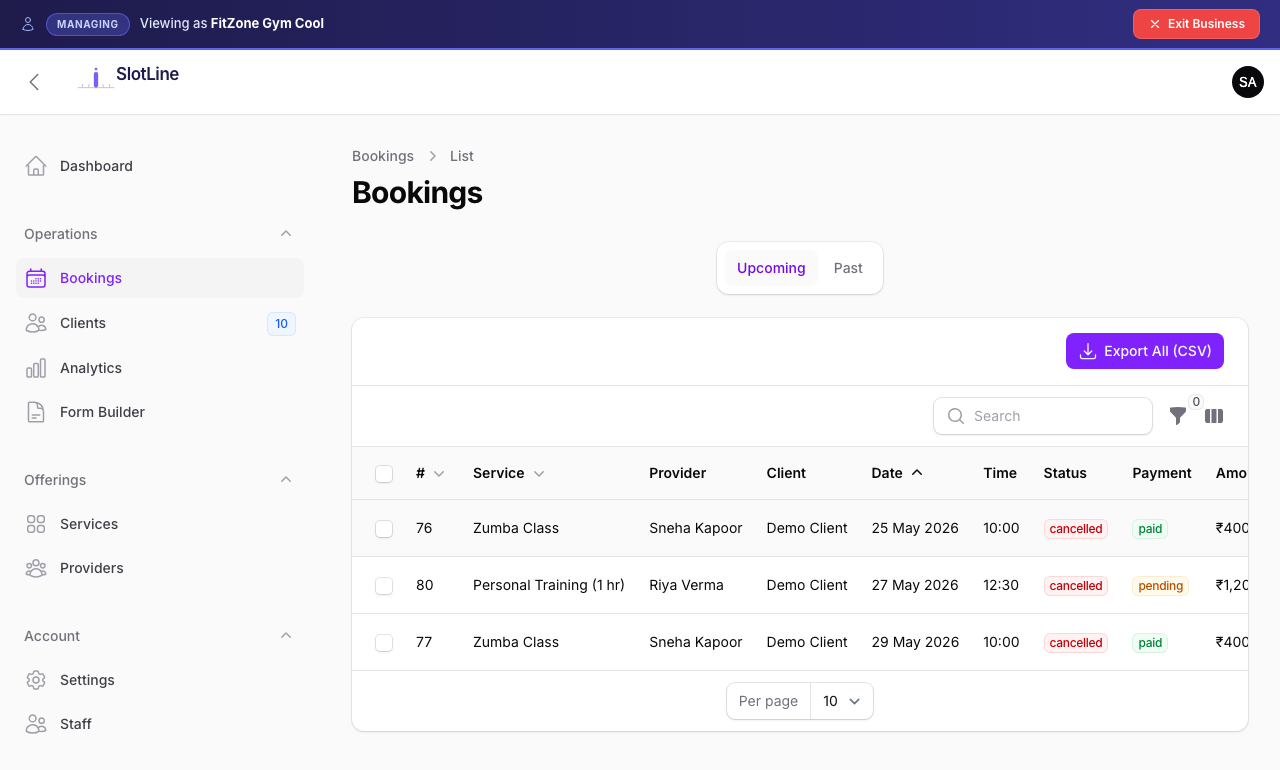The width and height of the screenshot is (1280, 770).
Task: Open Staff in the sidebar
Action: [160, 724]
